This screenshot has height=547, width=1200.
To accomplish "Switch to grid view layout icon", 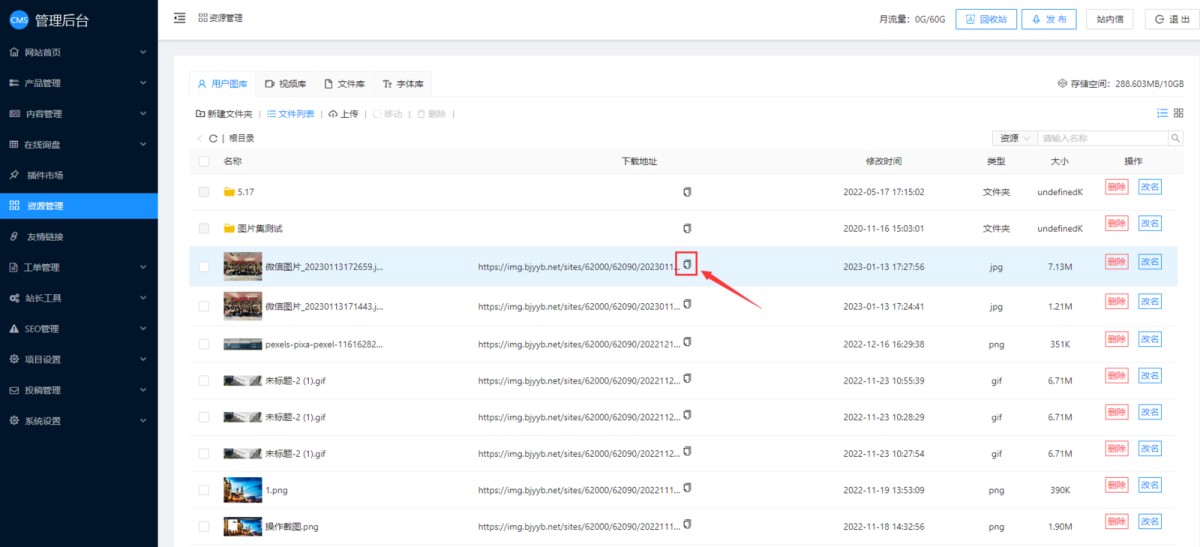I will (x=1178, y=114).
